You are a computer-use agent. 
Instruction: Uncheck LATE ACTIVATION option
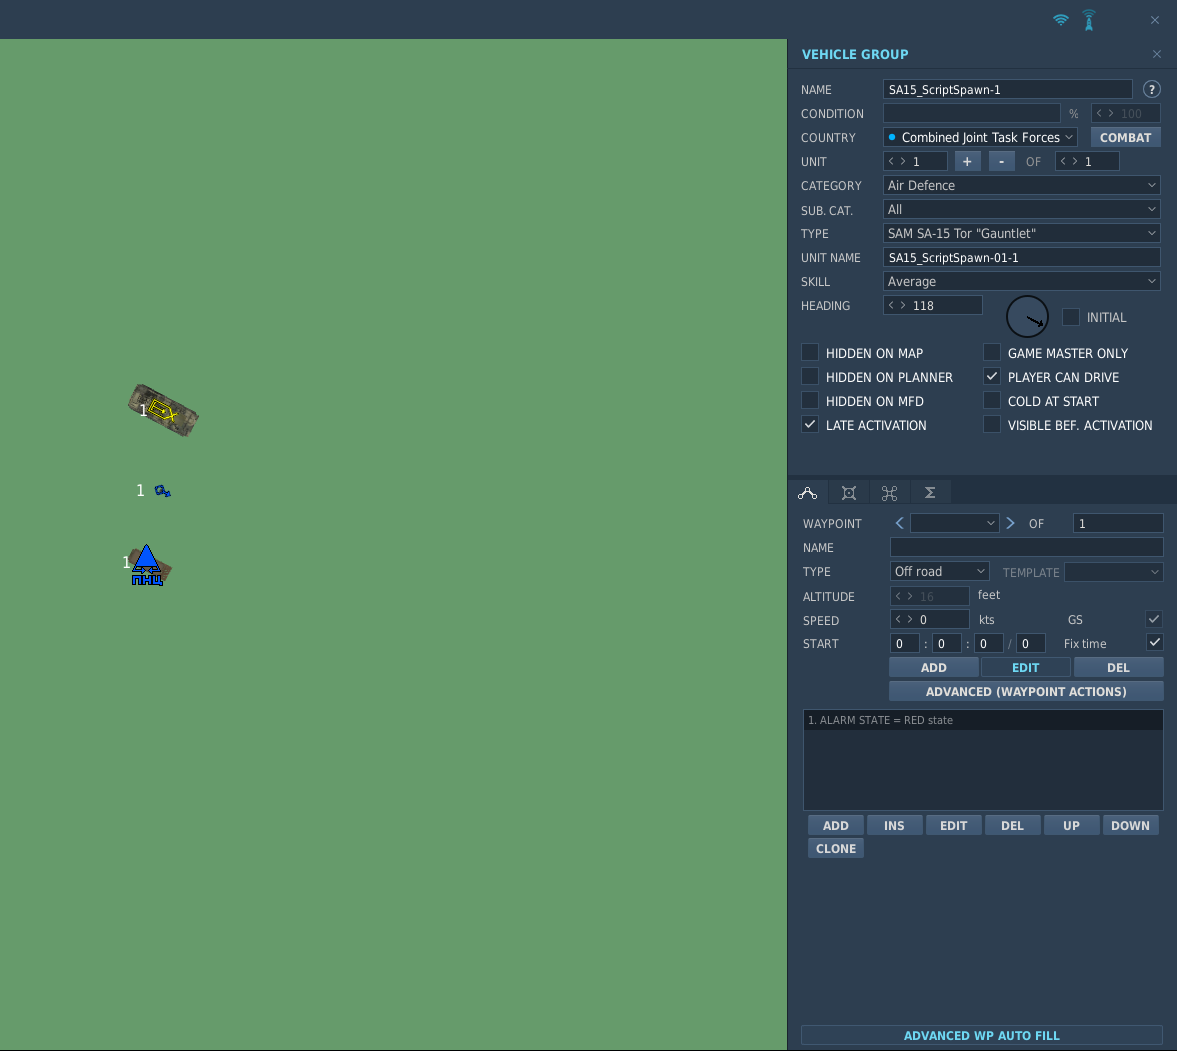point(810,424)
